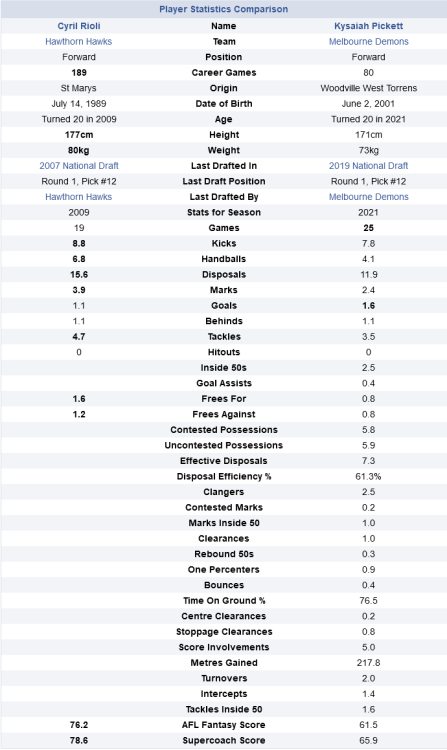Click Pickett's 2021 season value
Screen dimensions: 447x750
tap(368, 212)
